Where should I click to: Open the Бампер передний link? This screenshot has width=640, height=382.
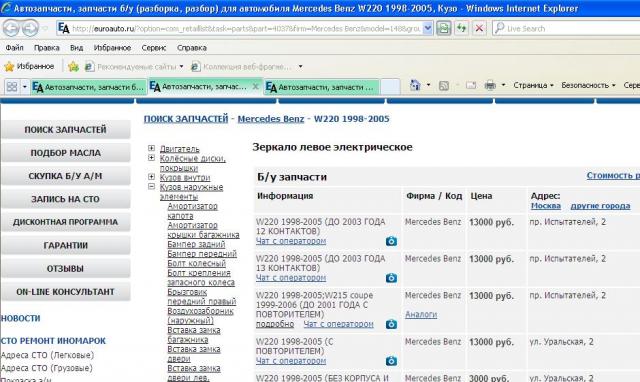click(202, 254)
